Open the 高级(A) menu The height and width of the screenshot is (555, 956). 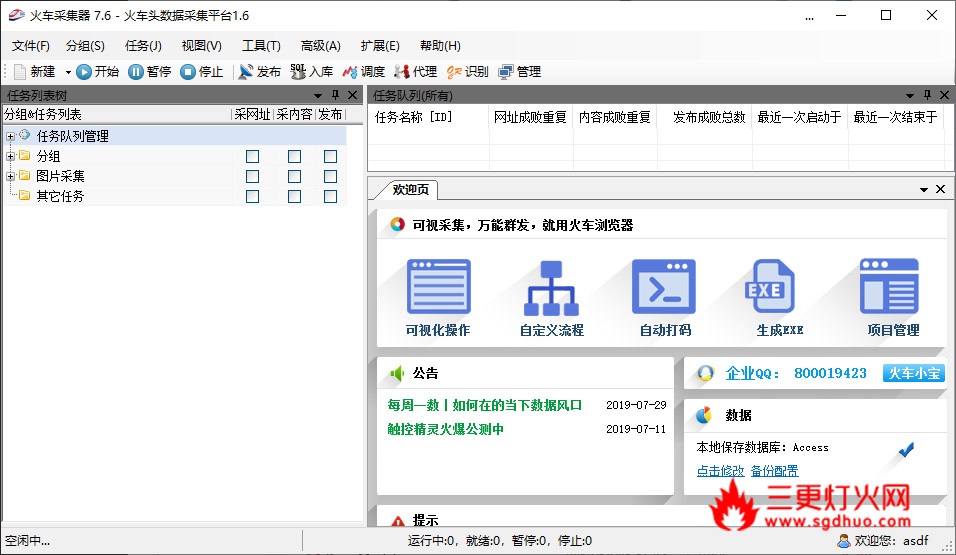pos(320,46)
